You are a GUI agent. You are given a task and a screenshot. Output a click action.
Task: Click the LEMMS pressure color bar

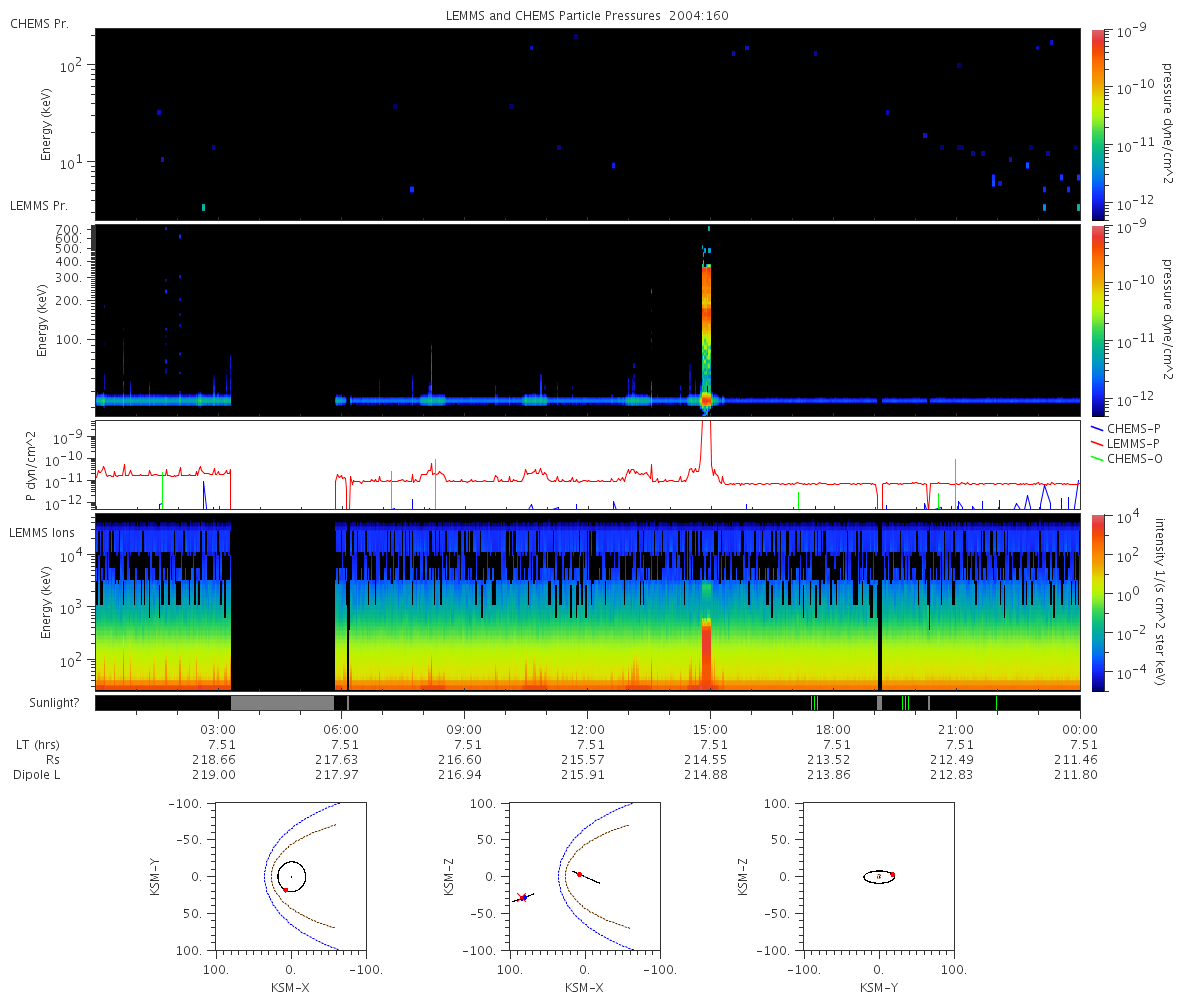(x=1097, y=320)
